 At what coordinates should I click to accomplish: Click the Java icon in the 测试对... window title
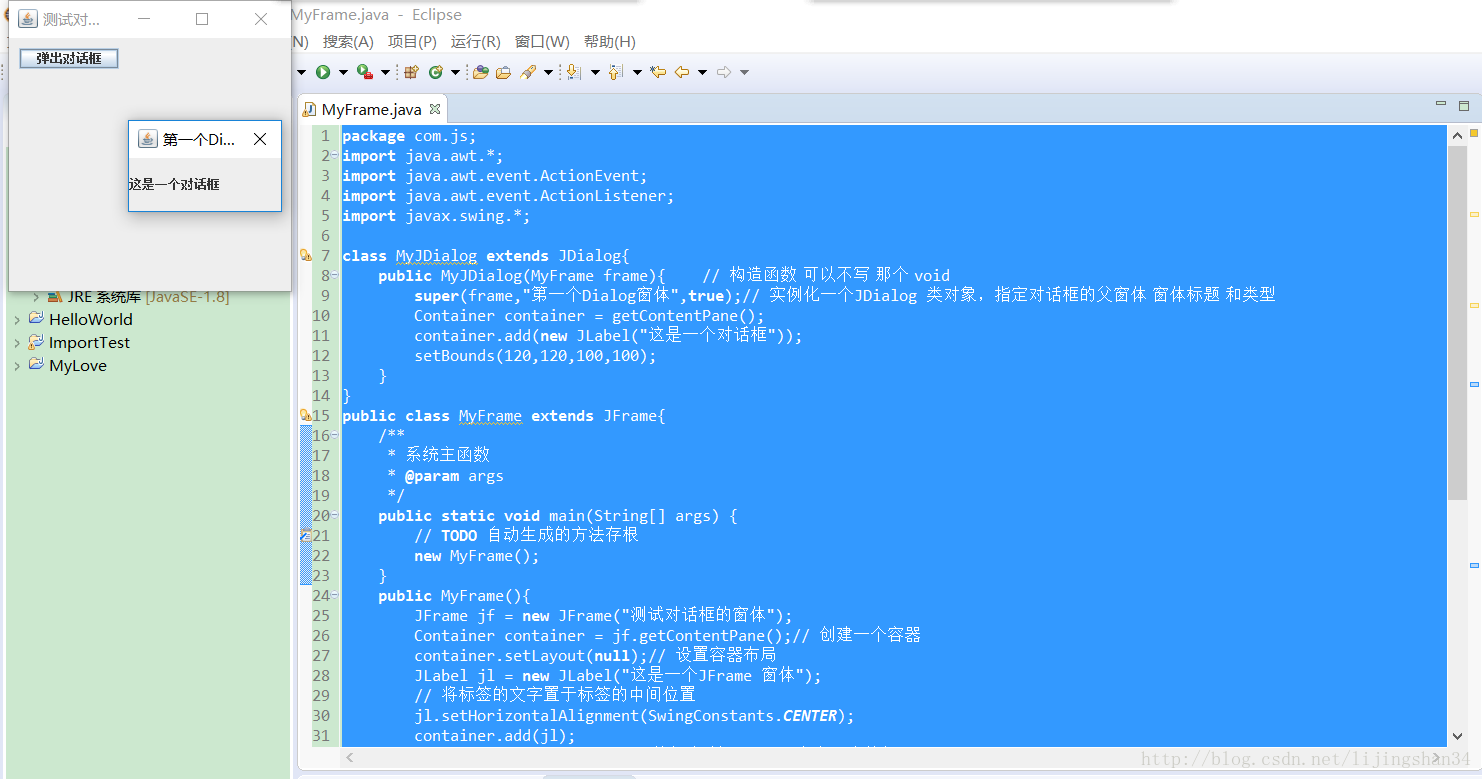(28, 19)
